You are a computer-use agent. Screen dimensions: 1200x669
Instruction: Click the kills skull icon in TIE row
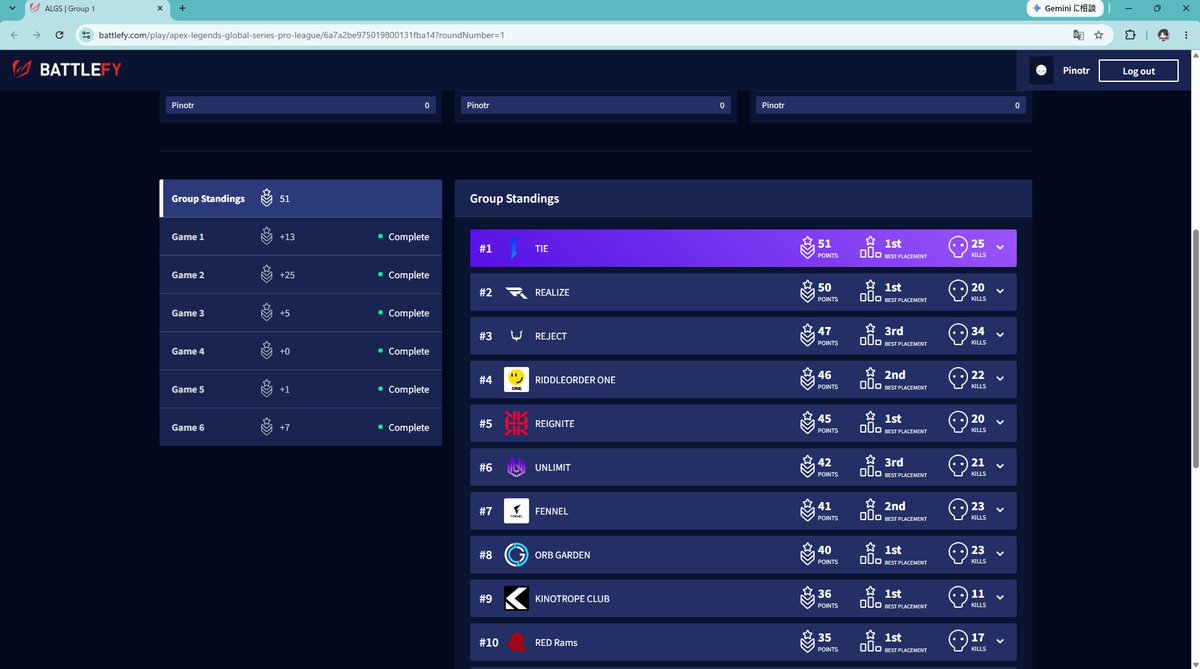[x=957, y=248]
